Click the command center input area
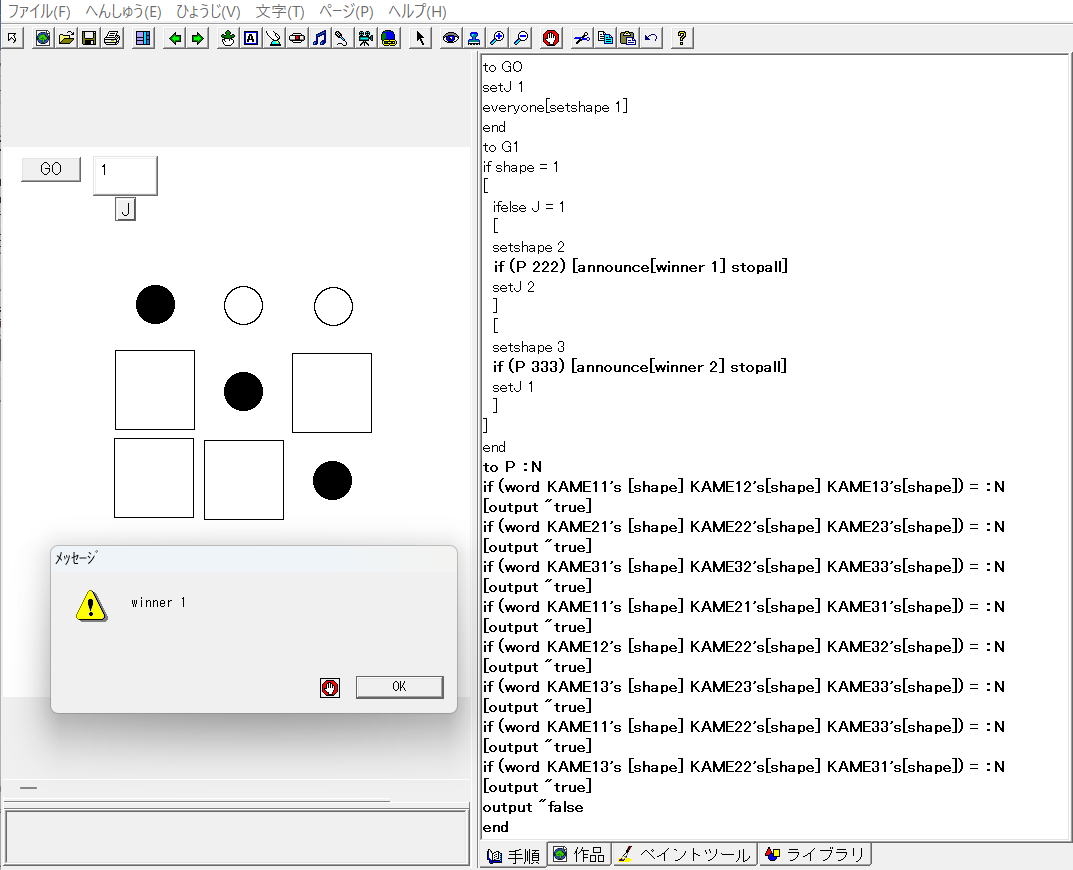 (x=236, y=837)
